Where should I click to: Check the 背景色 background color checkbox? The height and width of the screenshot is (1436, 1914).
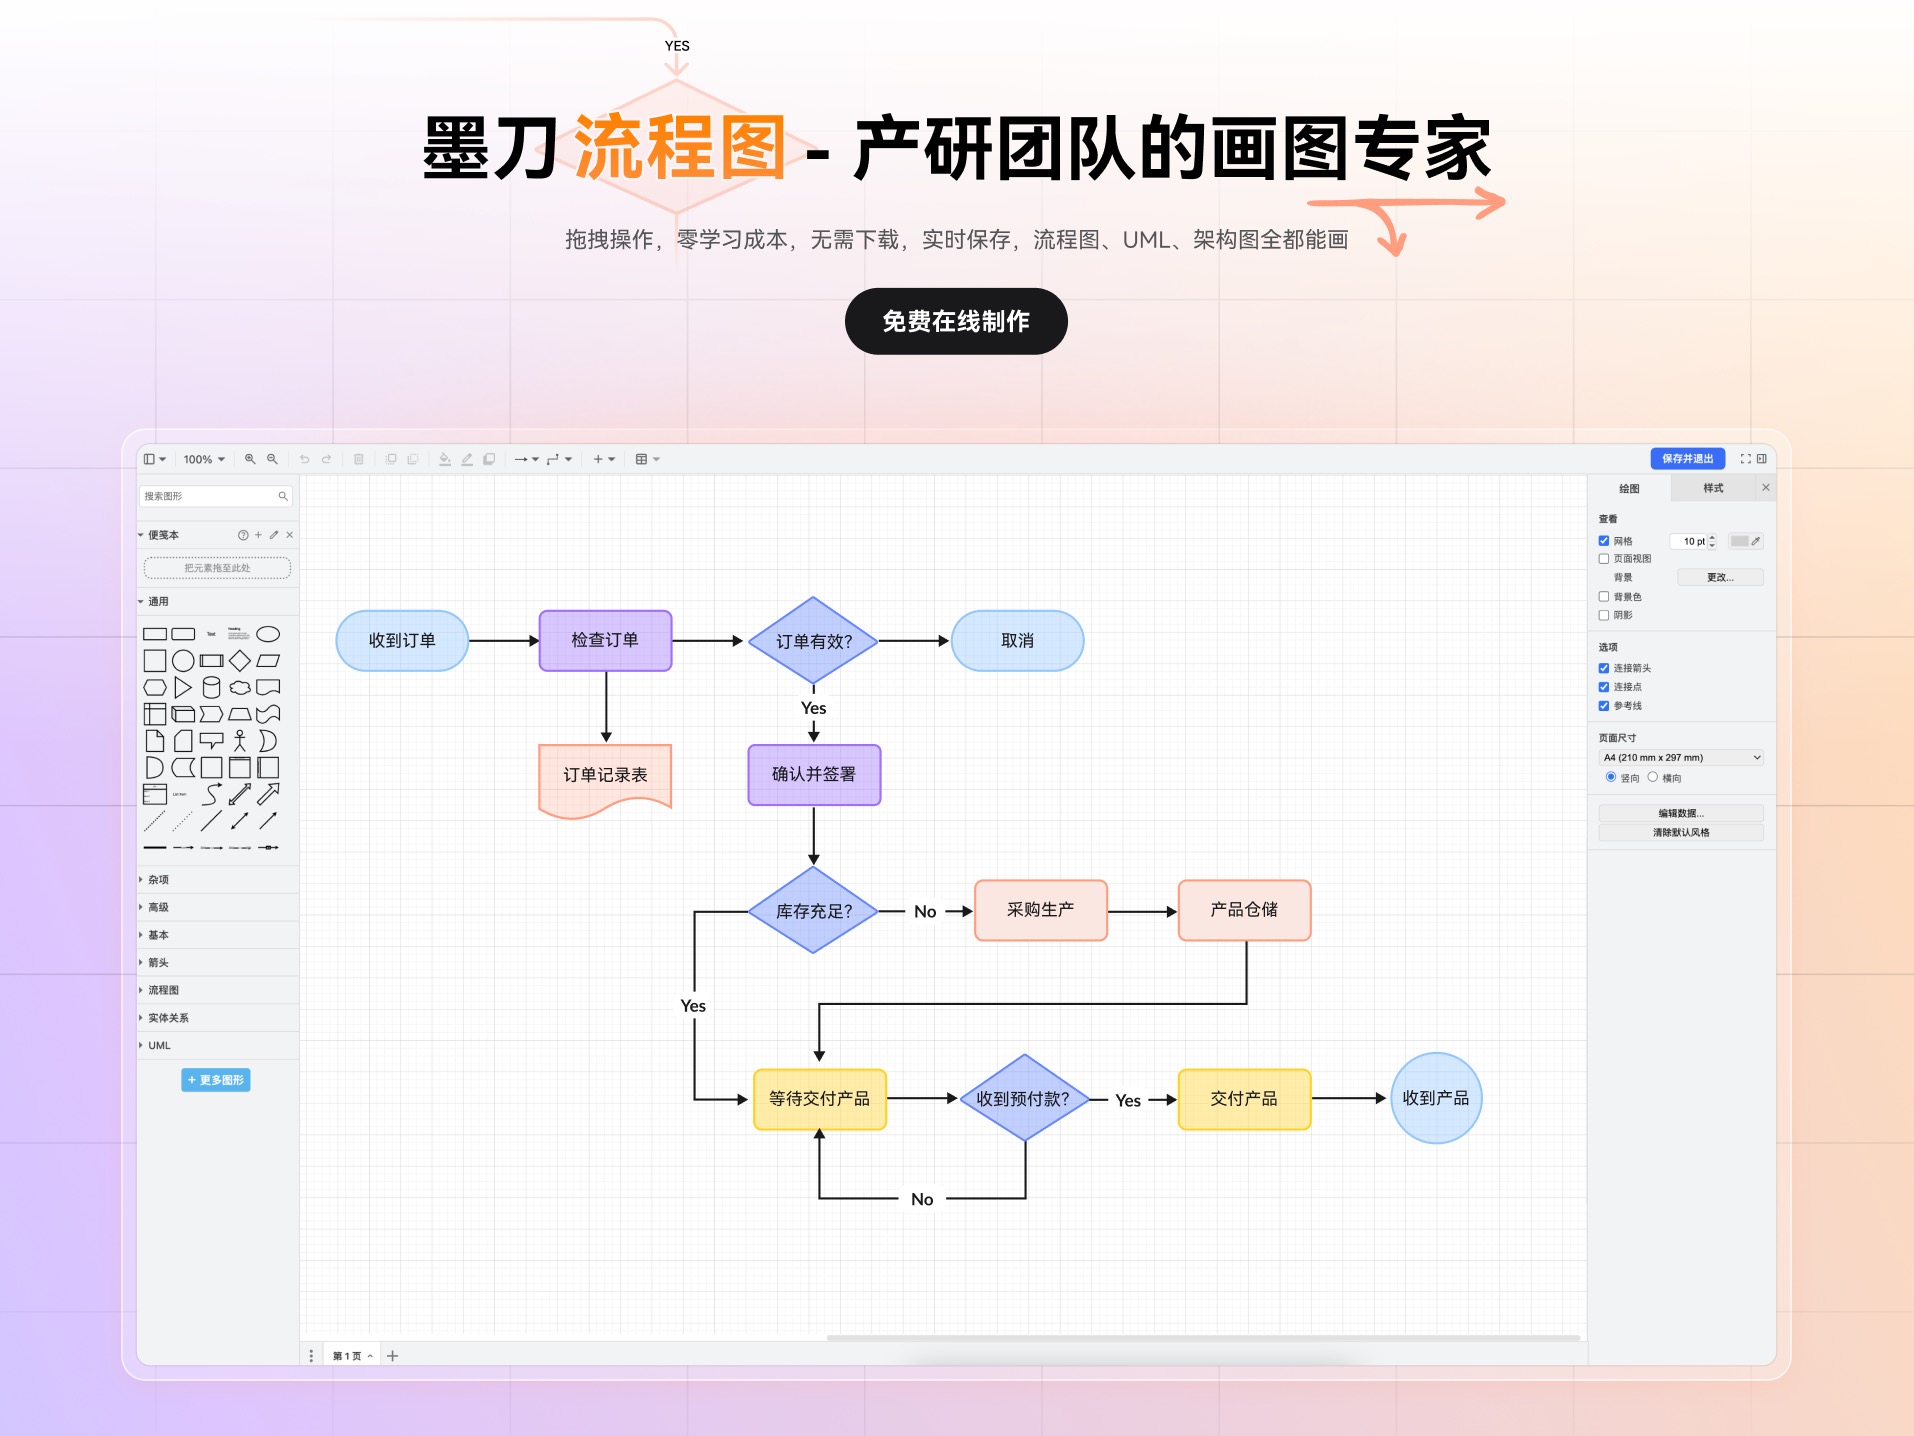(x=1604, y=597)
